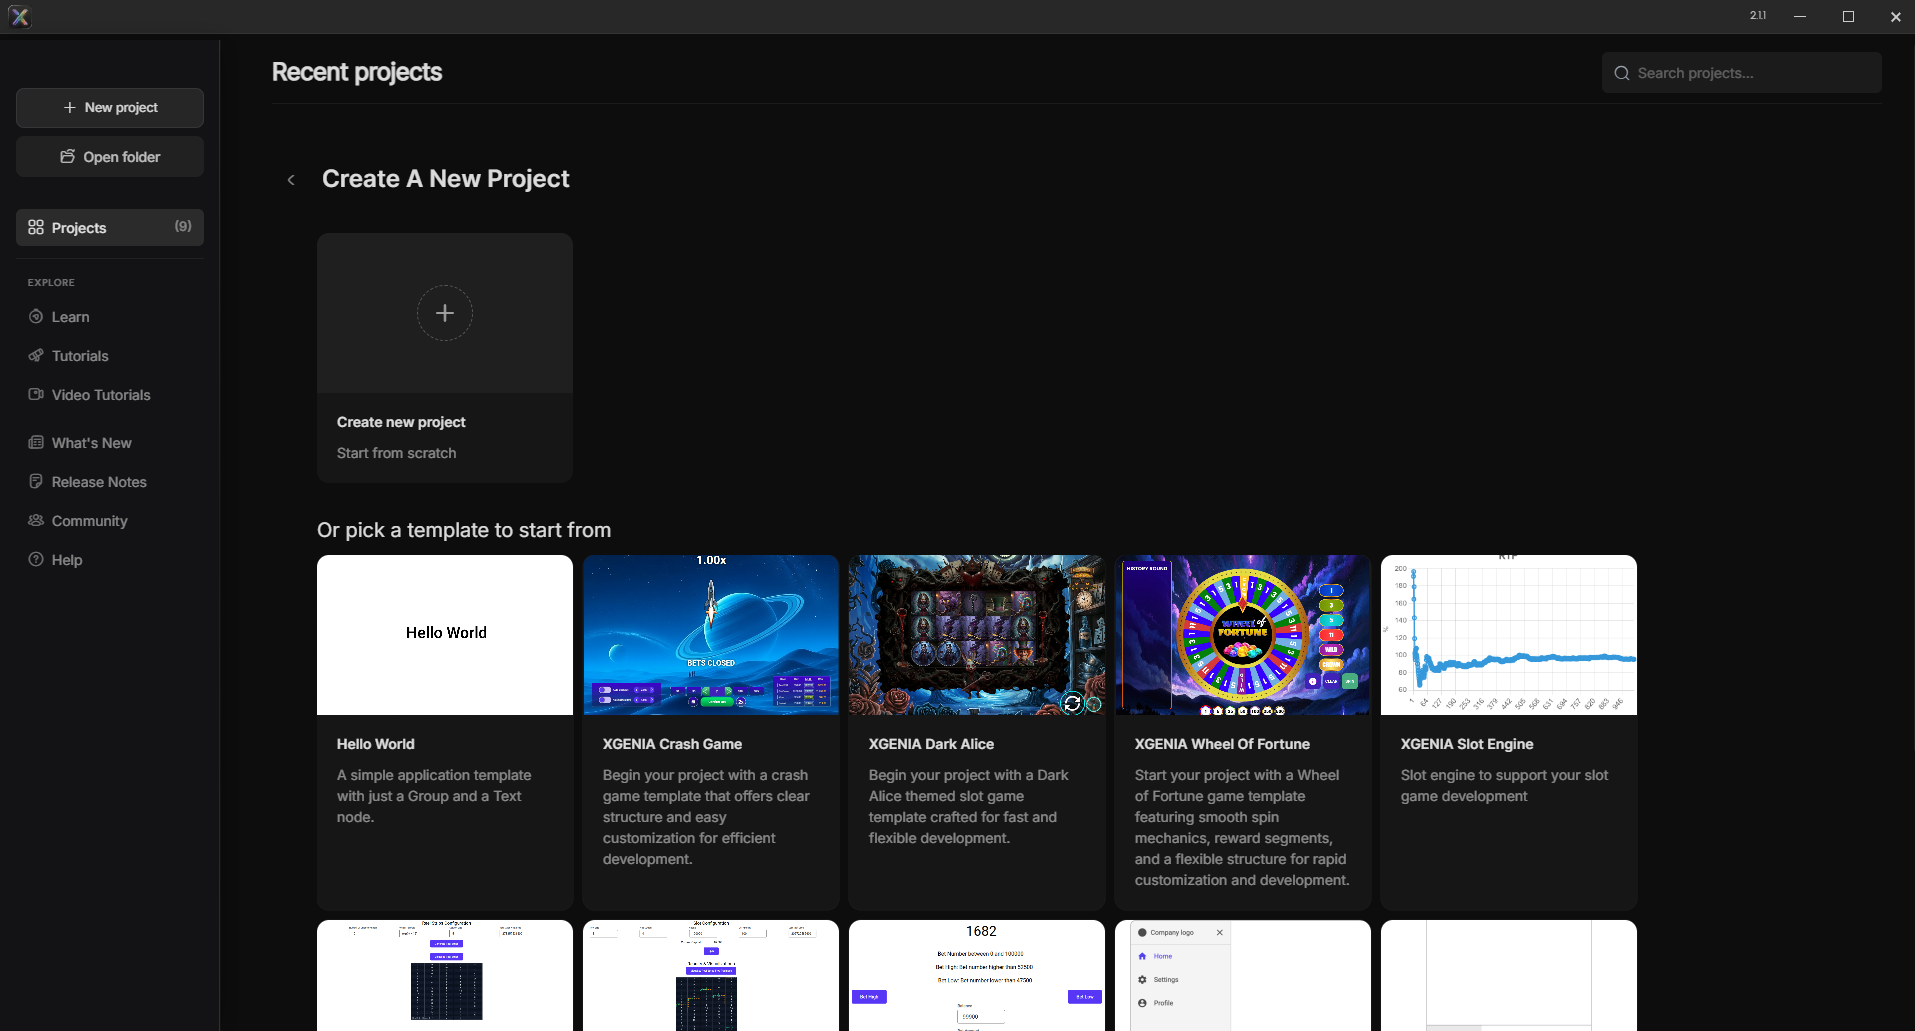Image resolution: width=1915 pixels, height=1031 pixels.
Task: Click the XGENIA app logo icon
Action: [x=19, y=16]
